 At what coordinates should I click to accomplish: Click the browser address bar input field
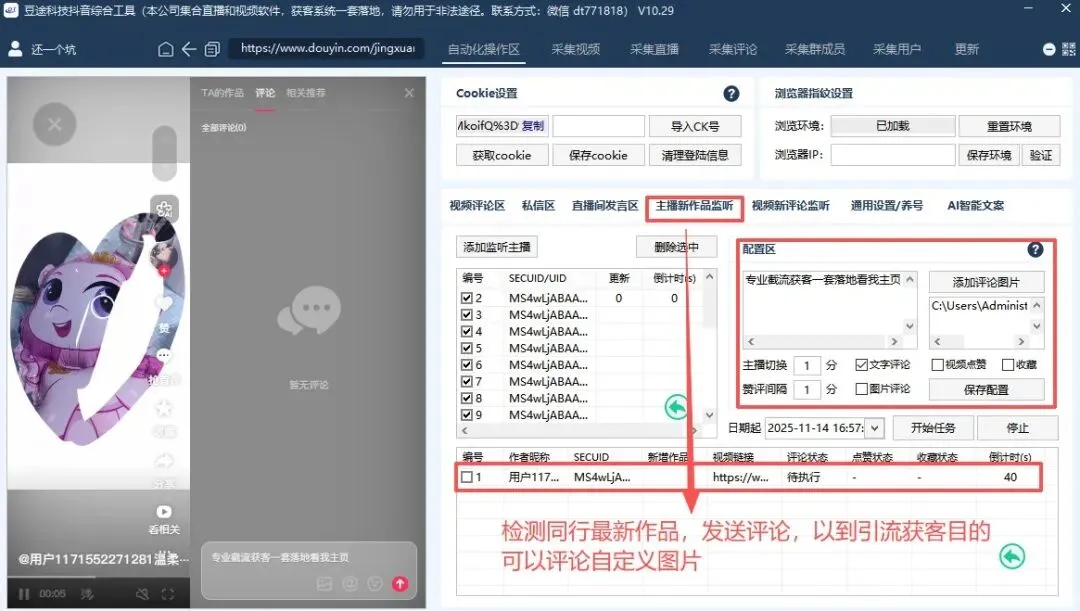325,47
